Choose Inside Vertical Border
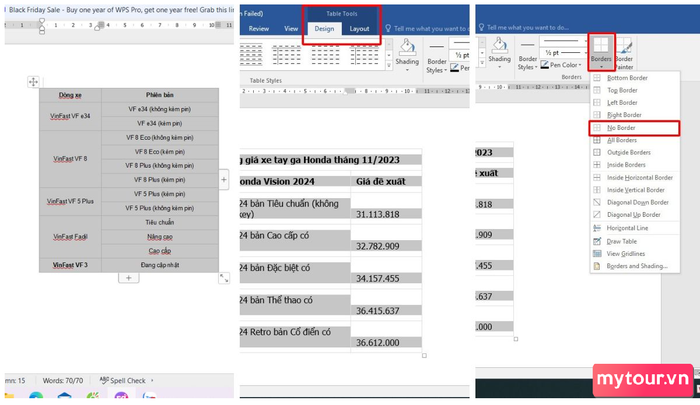The width and height of the screenshot is (700, 405). click(634, 190)
